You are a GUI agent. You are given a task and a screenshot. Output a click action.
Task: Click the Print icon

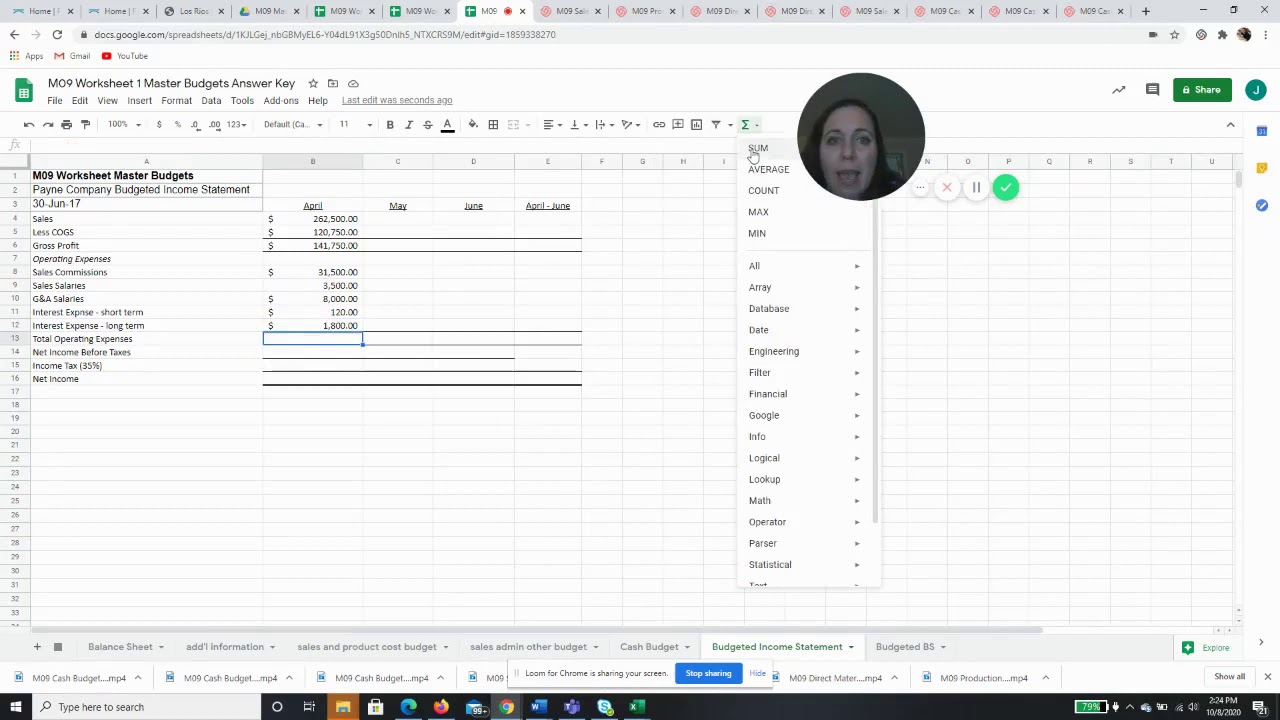coord(66,124)
